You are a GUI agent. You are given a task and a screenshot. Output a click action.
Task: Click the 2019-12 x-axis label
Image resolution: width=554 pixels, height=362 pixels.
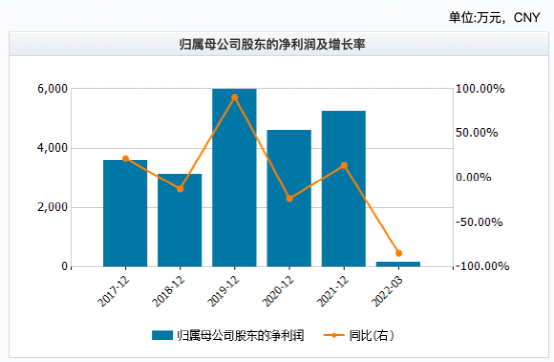point(223,292)
